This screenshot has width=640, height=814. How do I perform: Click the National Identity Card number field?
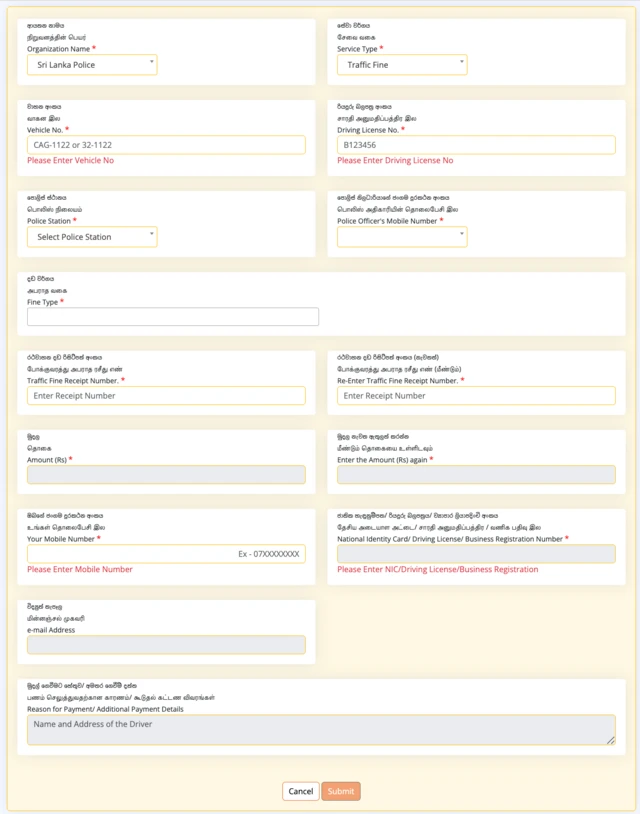[476, 554]
